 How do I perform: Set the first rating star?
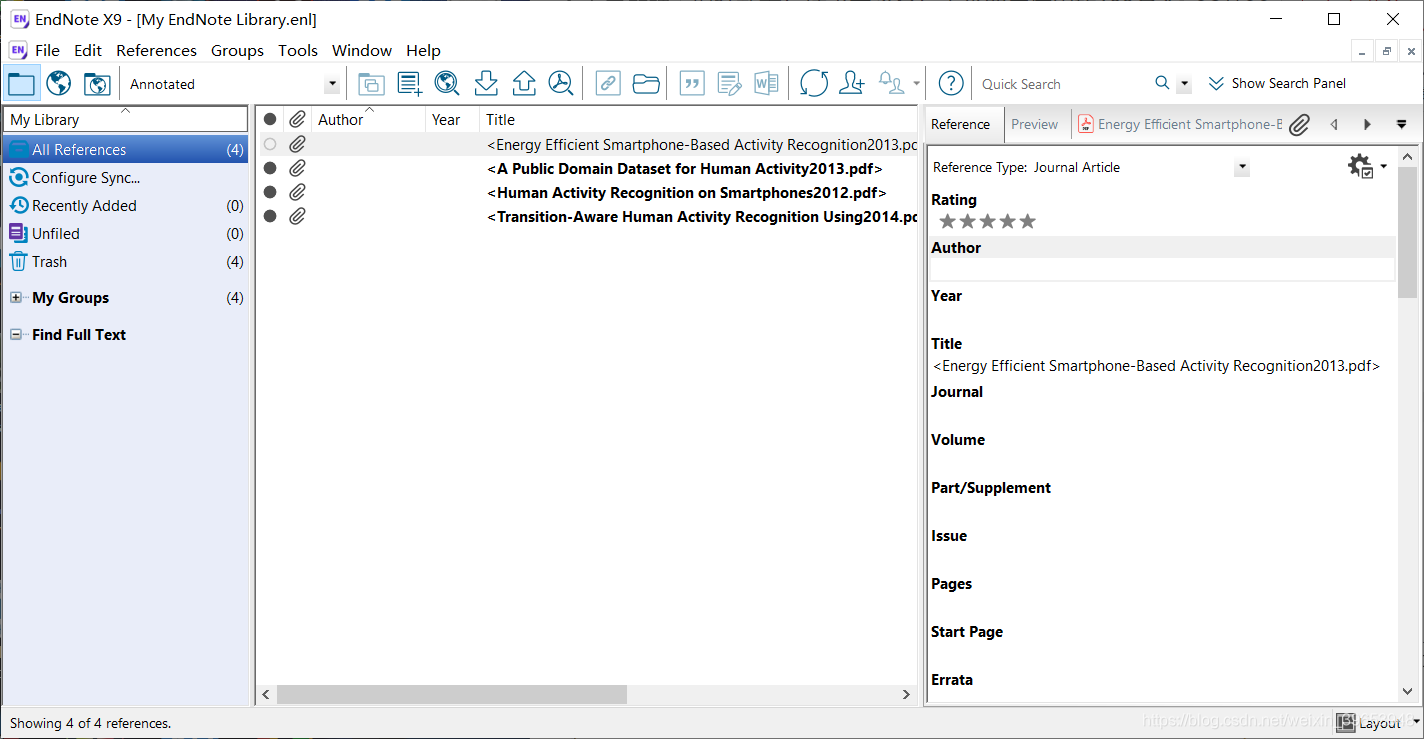948,221
